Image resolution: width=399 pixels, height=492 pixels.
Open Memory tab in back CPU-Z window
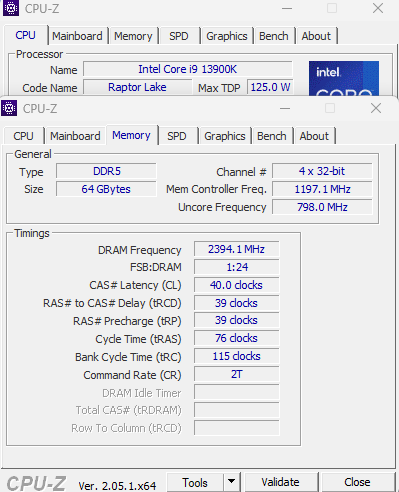click(133, 36)
